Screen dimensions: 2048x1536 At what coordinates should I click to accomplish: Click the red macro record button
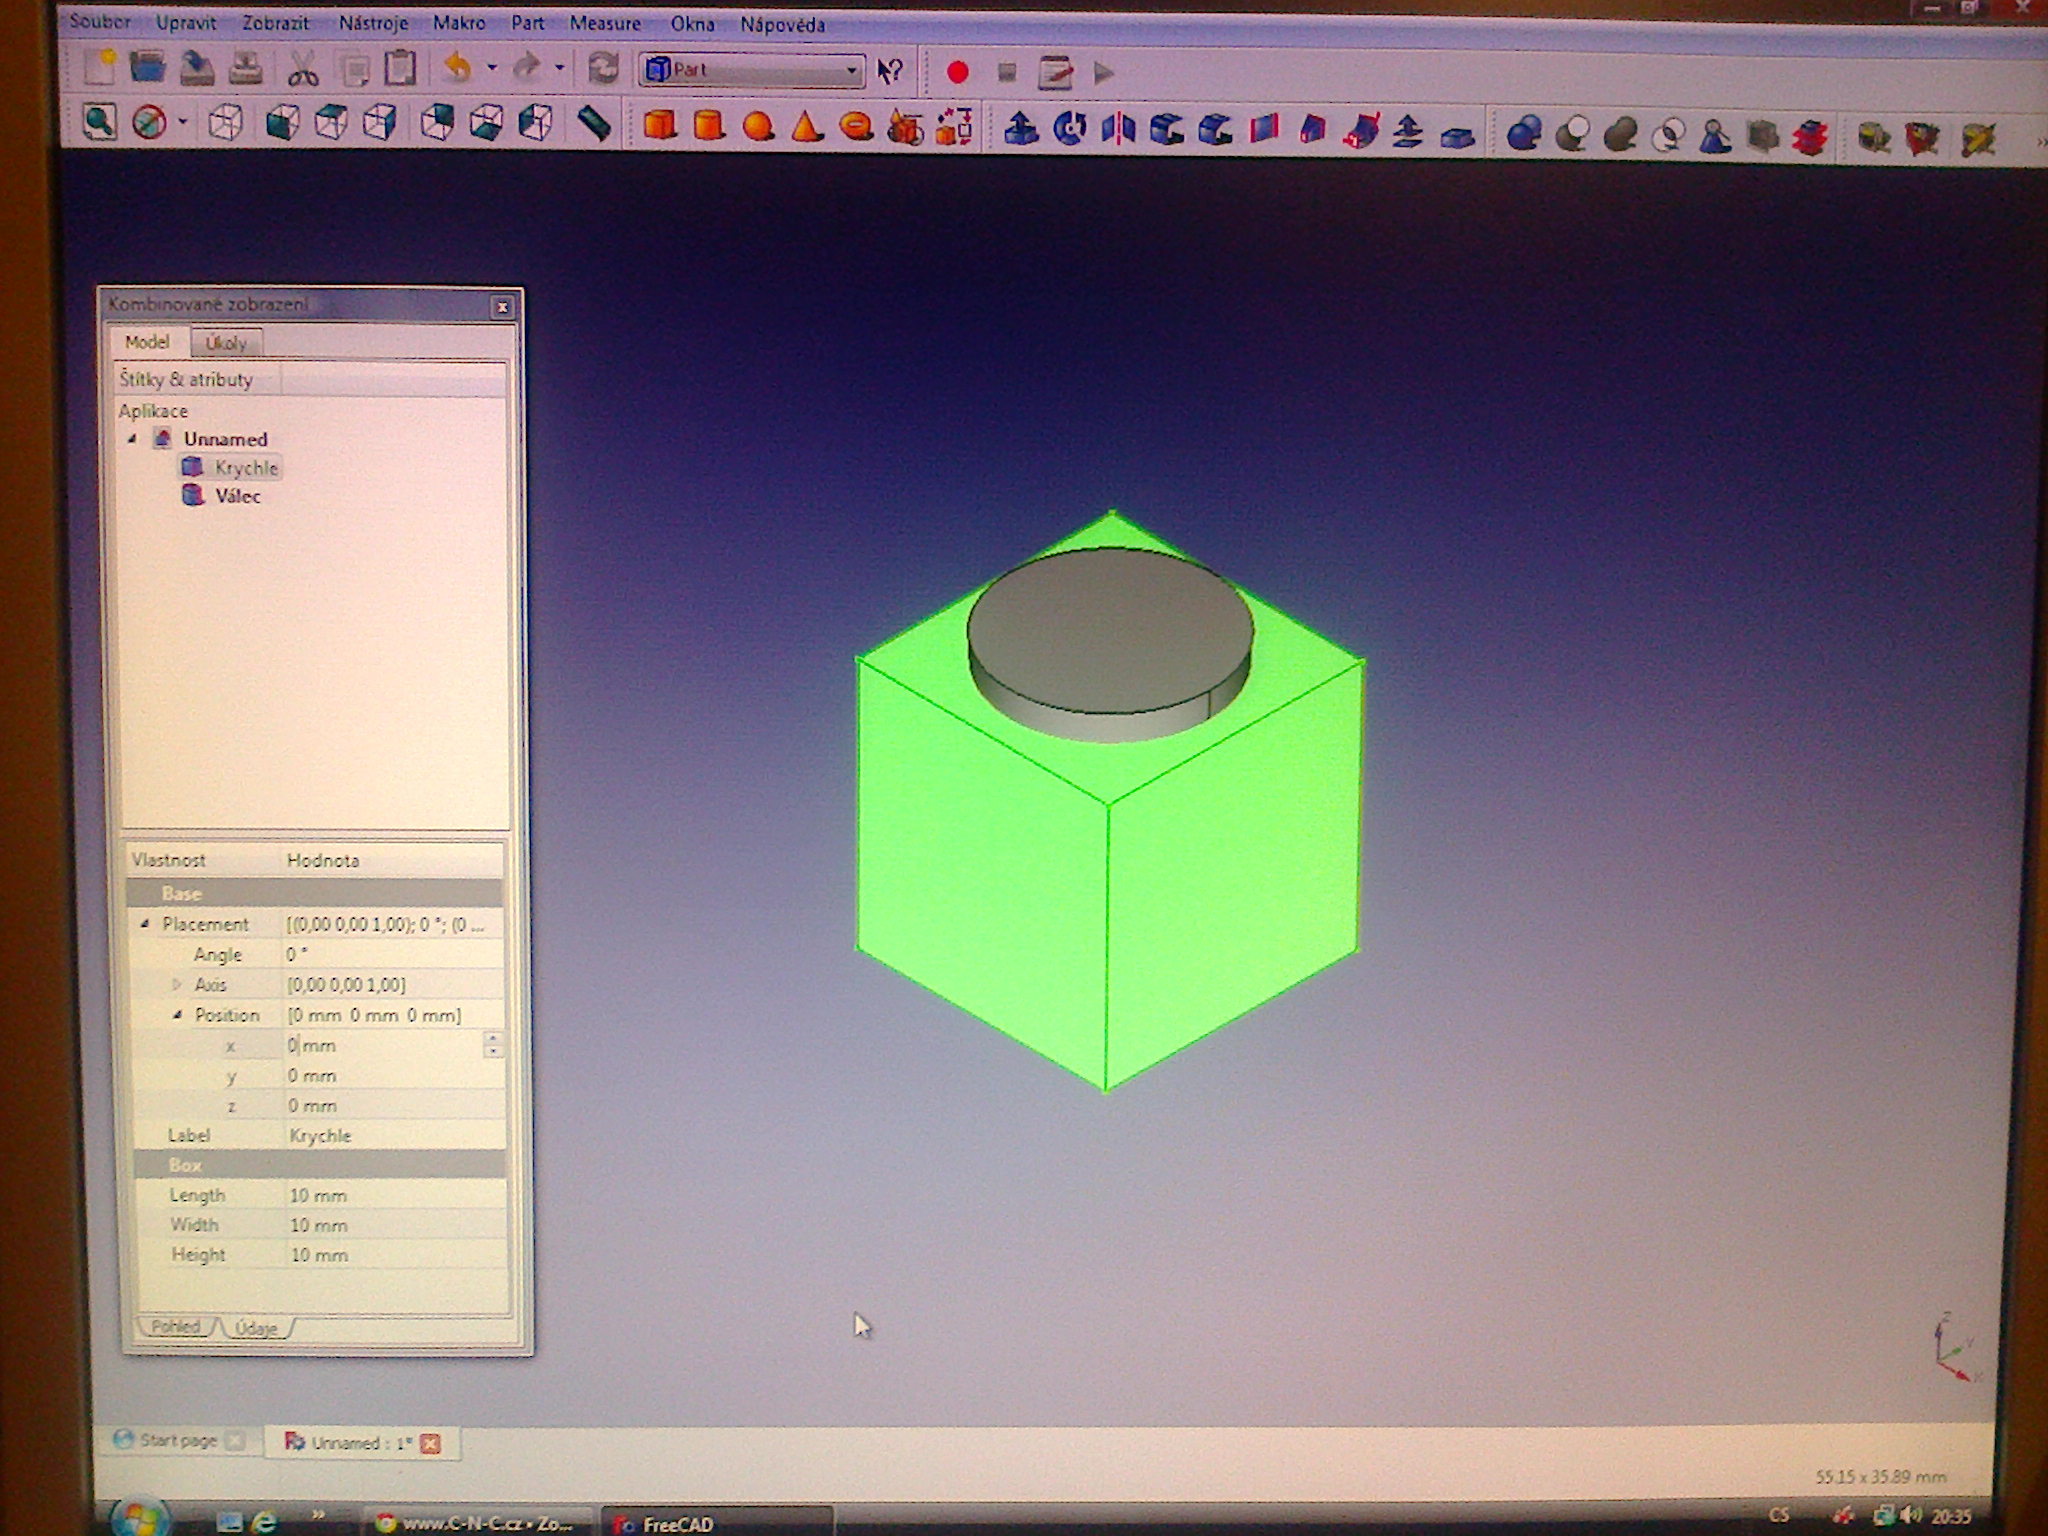click(x=957, y=73)
